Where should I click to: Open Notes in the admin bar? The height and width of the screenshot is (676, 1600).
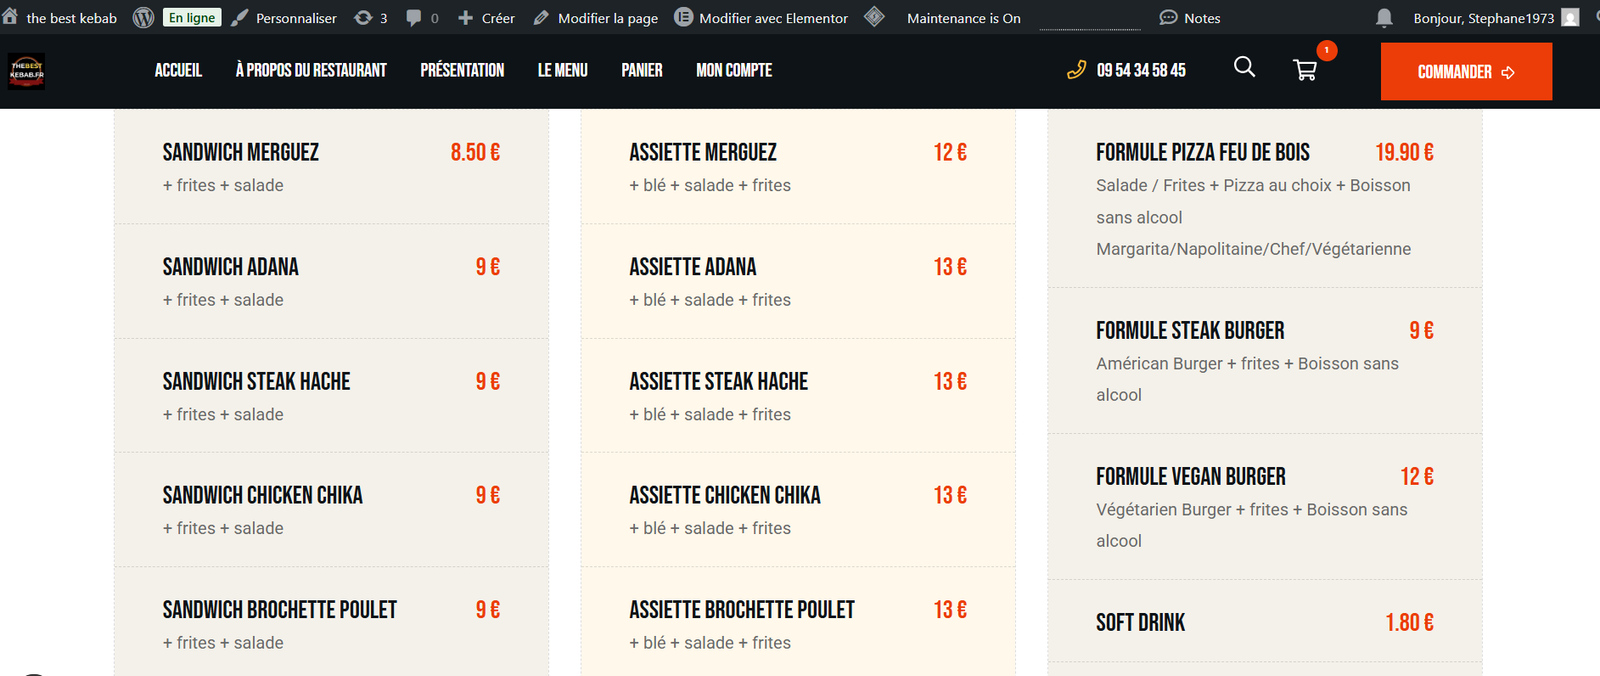tap(1190, 18)
